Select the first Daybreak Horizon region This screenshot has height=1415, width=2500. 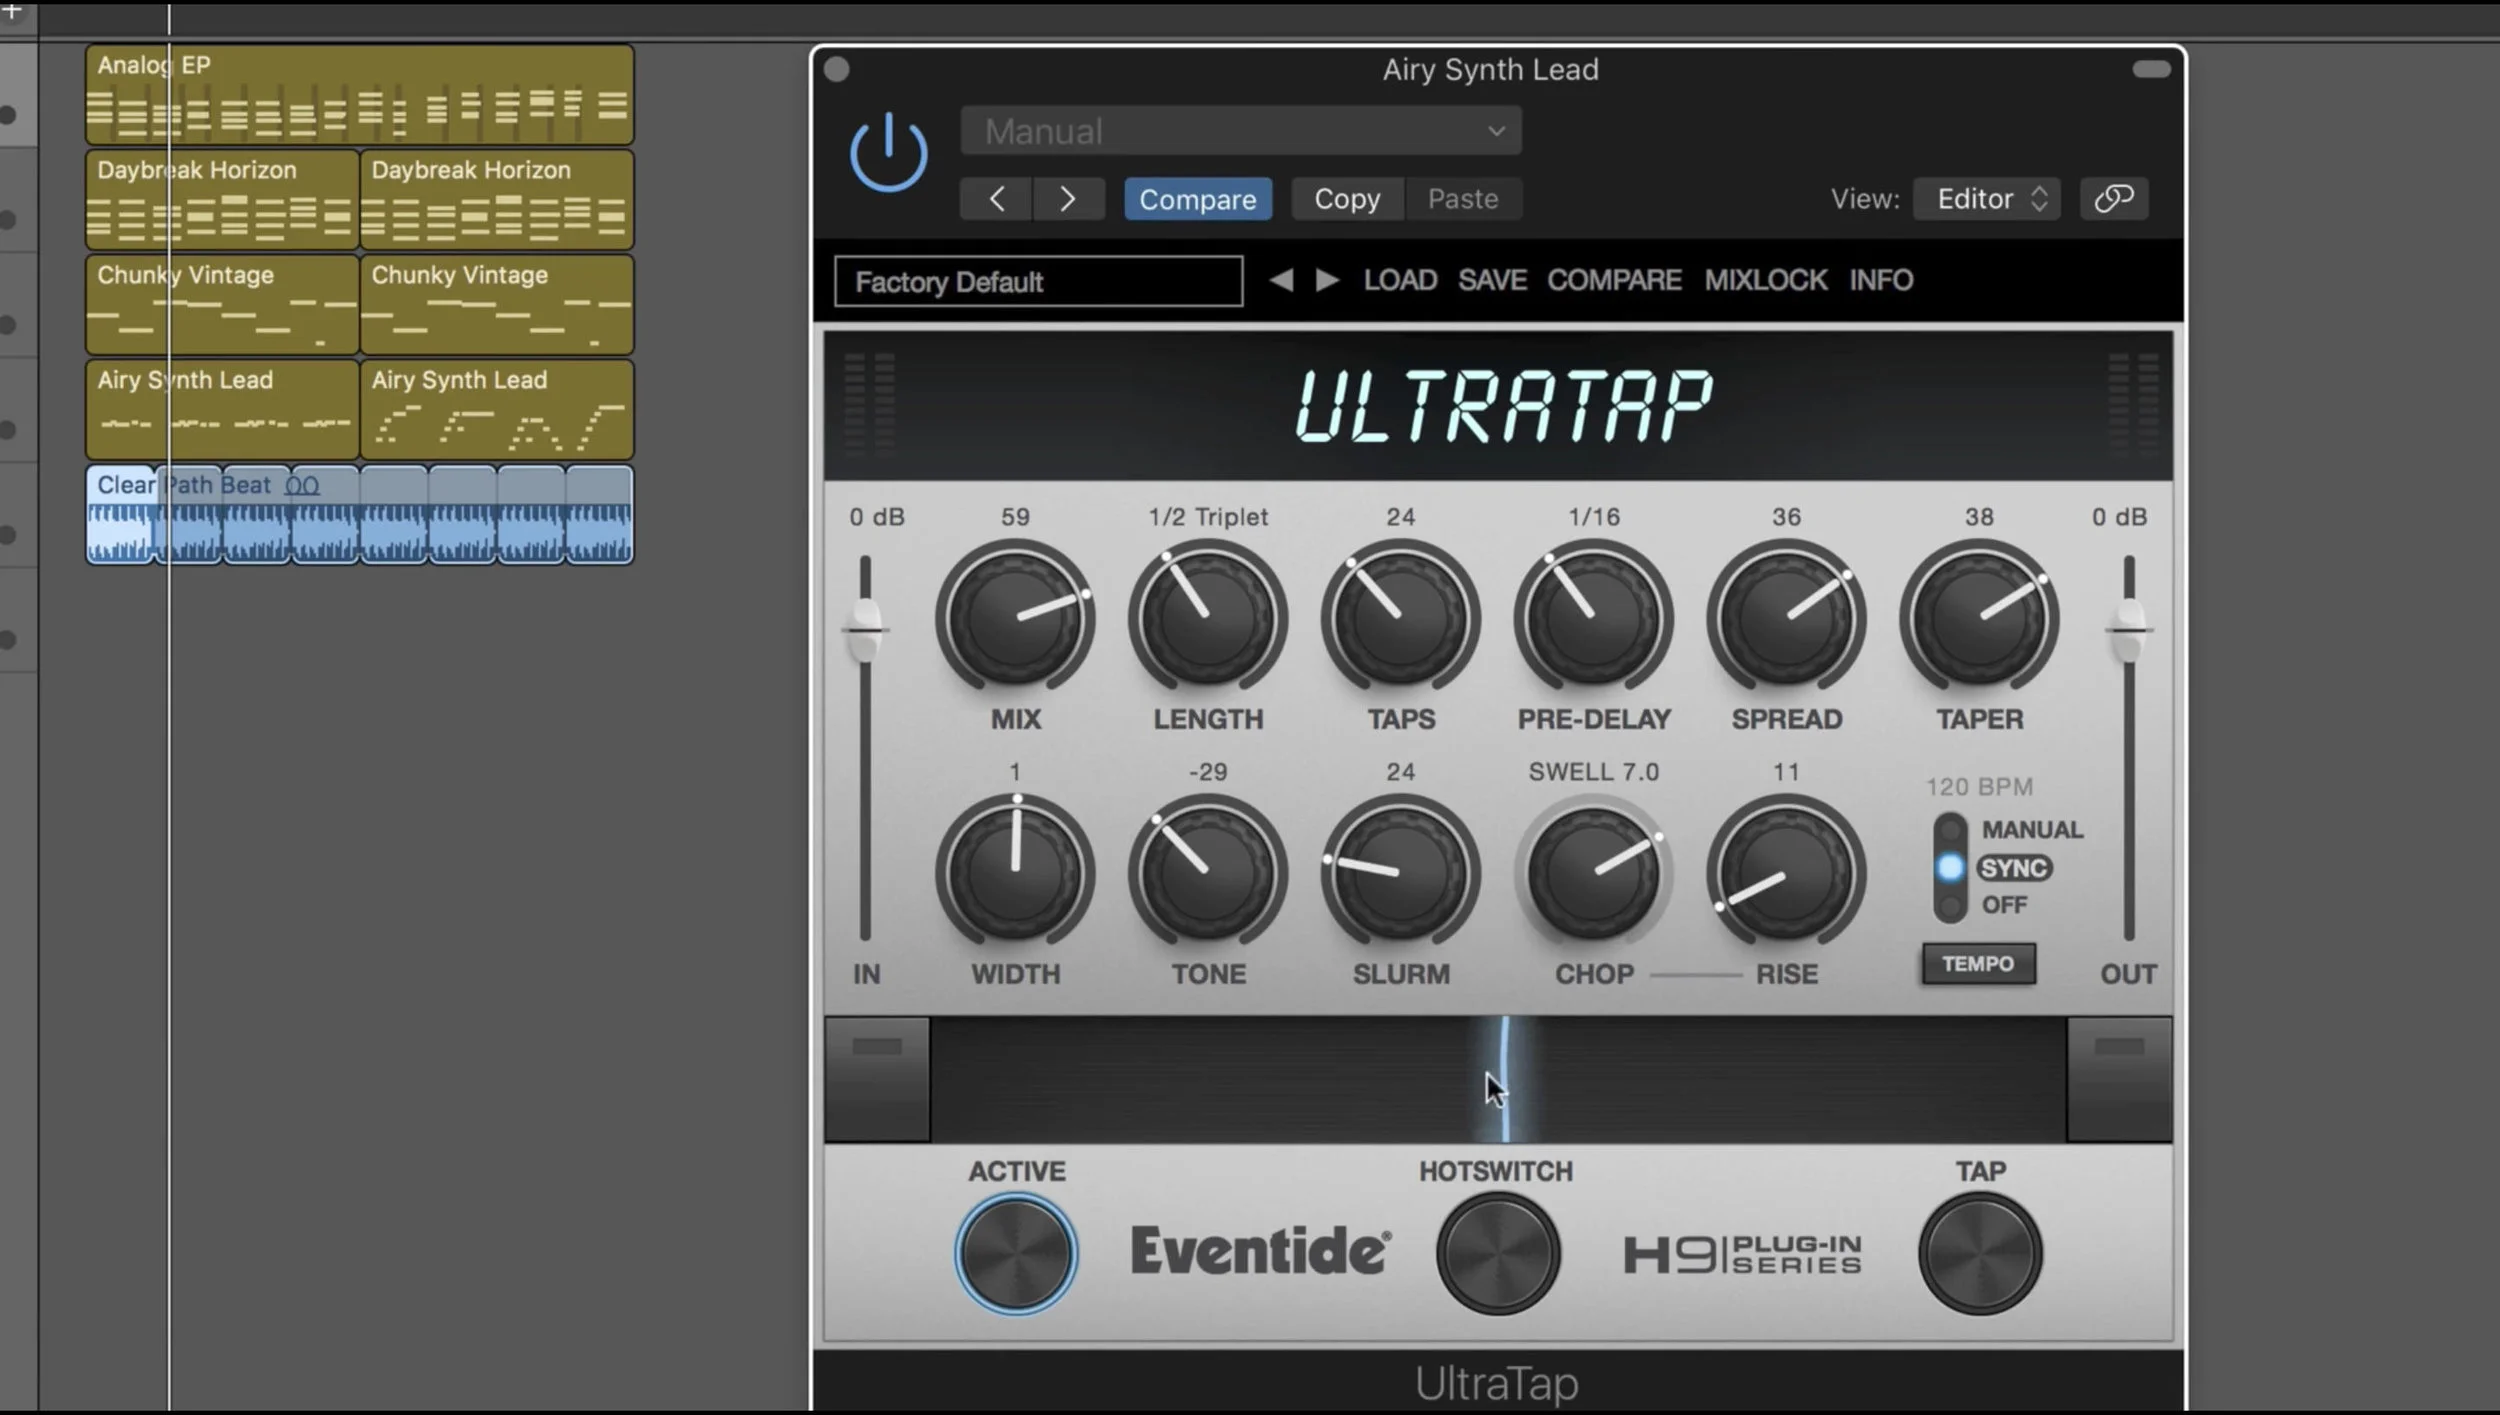click(222, 199)
